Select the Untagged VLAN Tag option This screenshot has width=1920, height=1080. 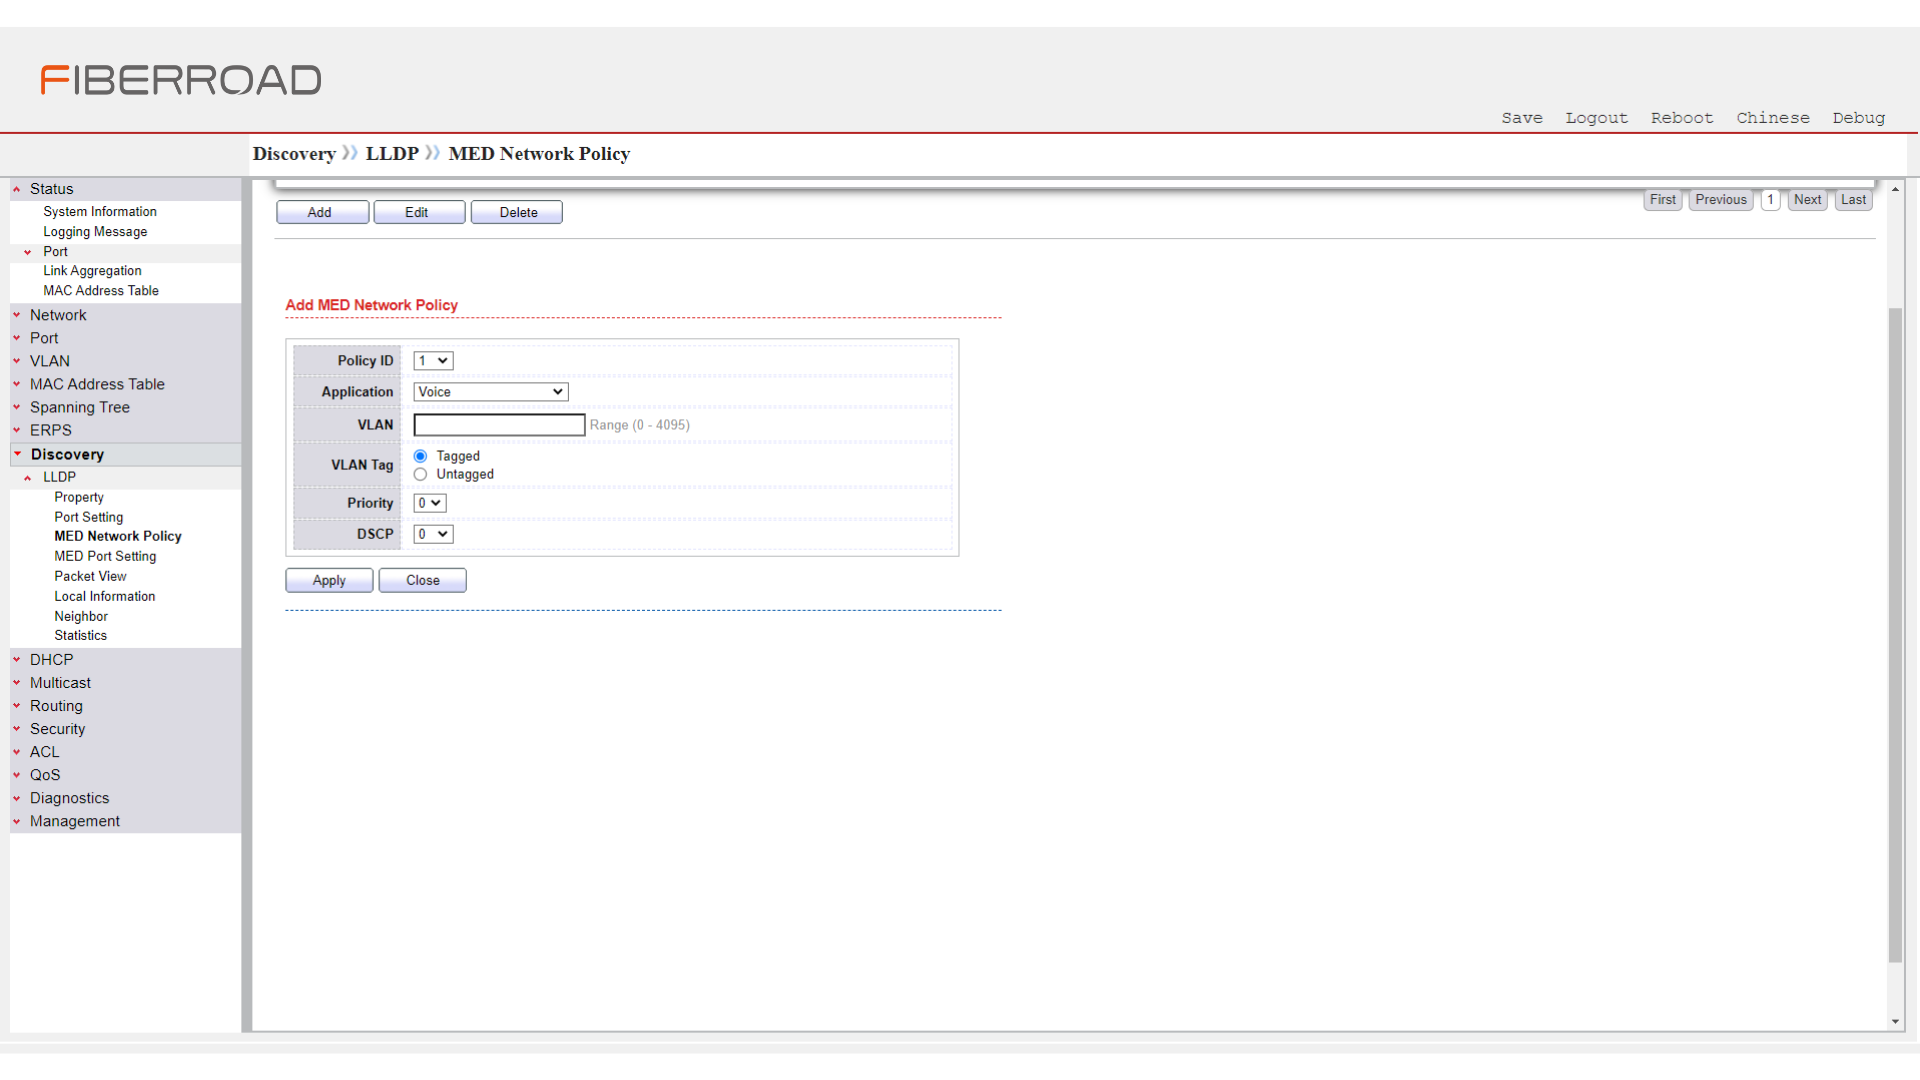420,475
